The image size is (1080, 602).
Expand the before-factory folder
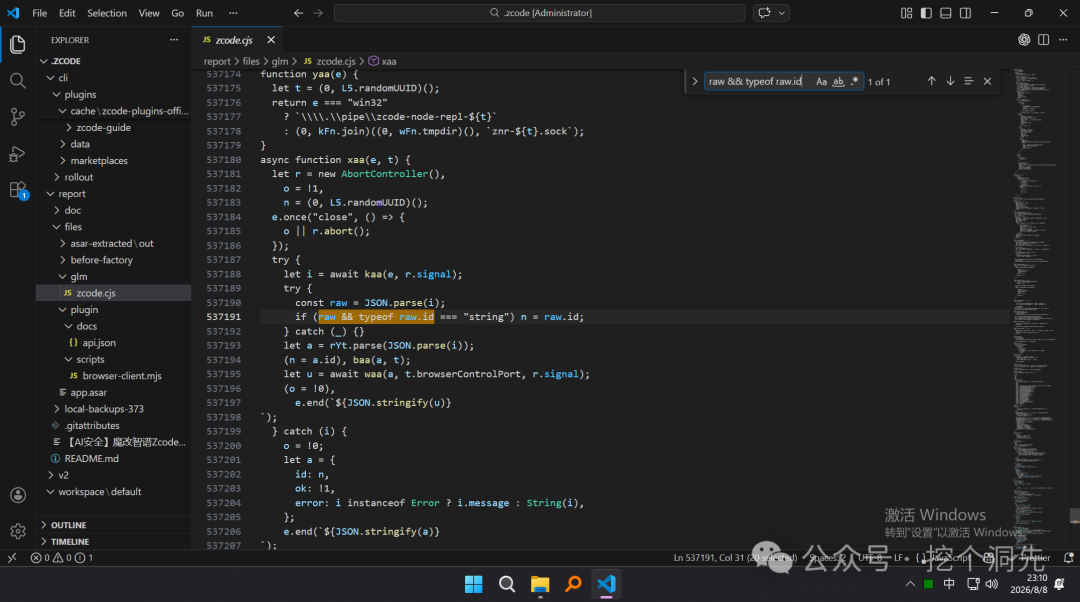(114, 260)
